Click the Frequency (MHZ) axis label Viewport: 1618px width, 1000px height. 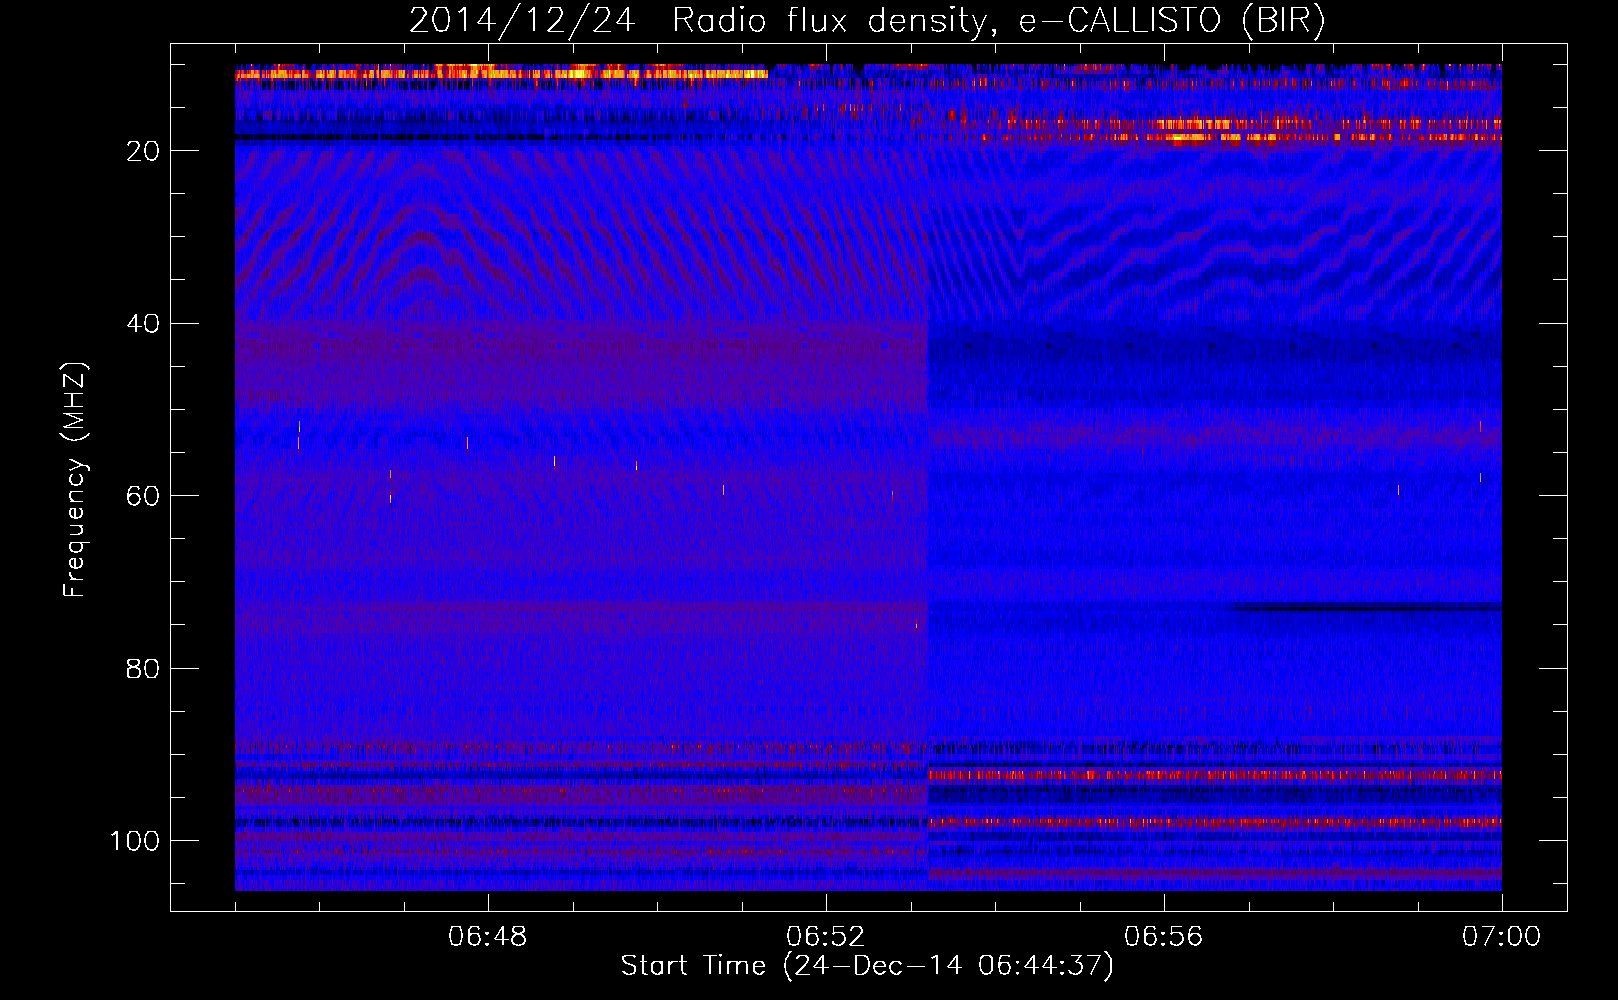point(75,479)
